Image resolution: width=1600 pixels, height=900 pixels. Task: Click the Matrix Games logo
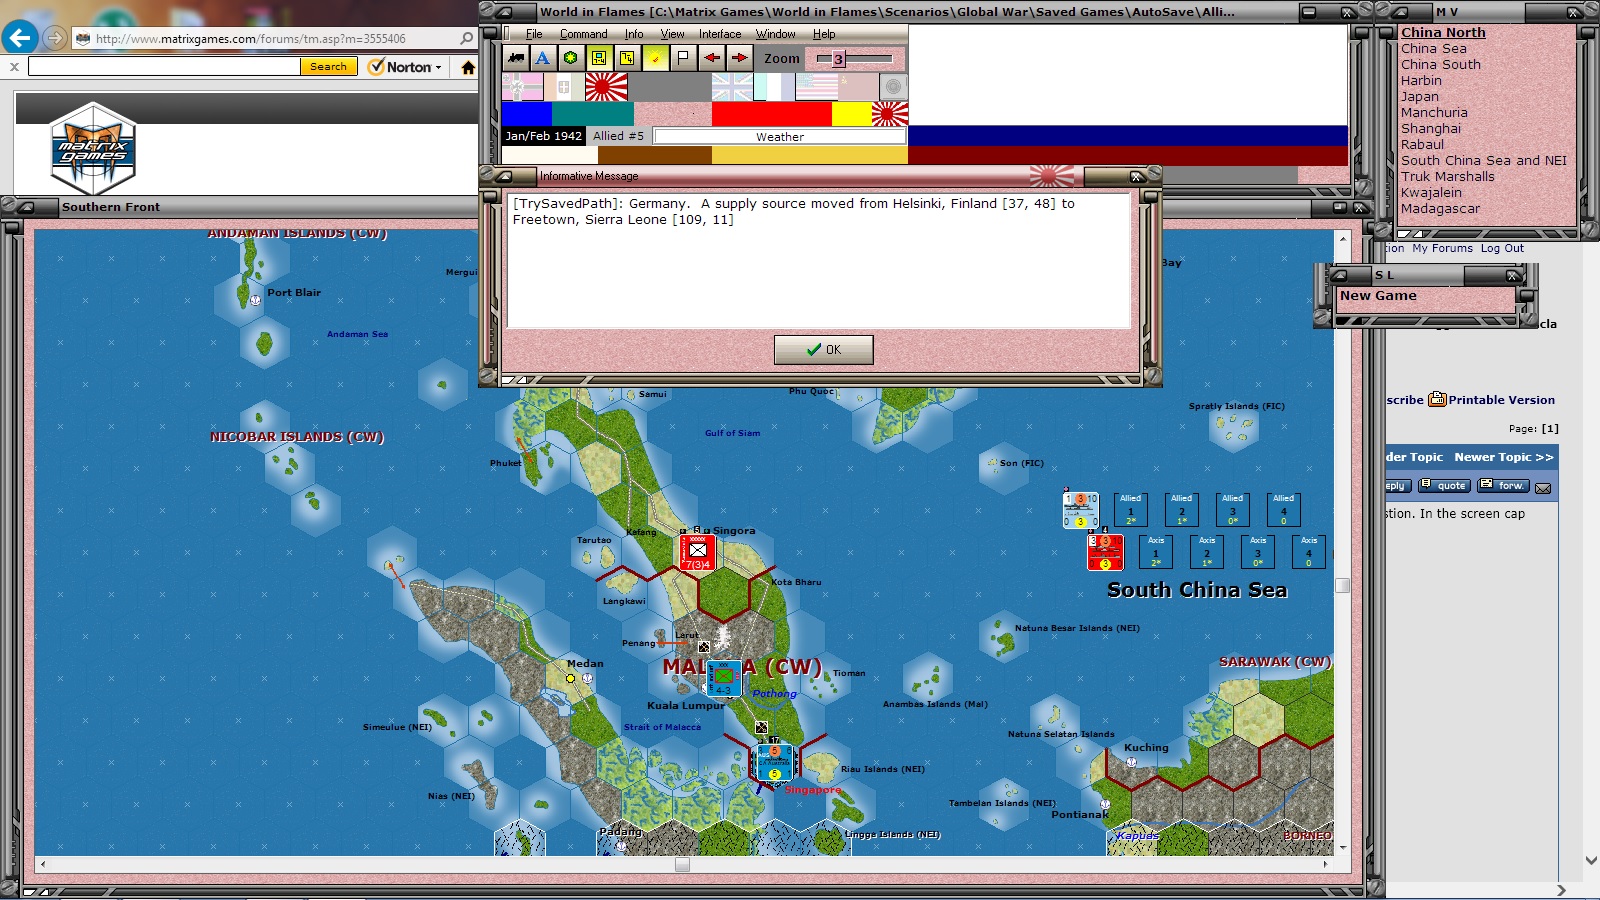click(93, 148)
